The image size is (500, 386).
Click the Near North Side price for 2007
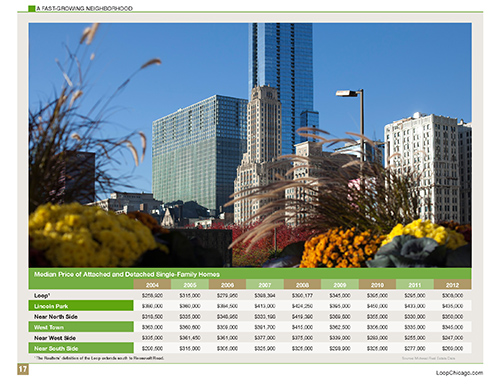click(x=265, y=317)
